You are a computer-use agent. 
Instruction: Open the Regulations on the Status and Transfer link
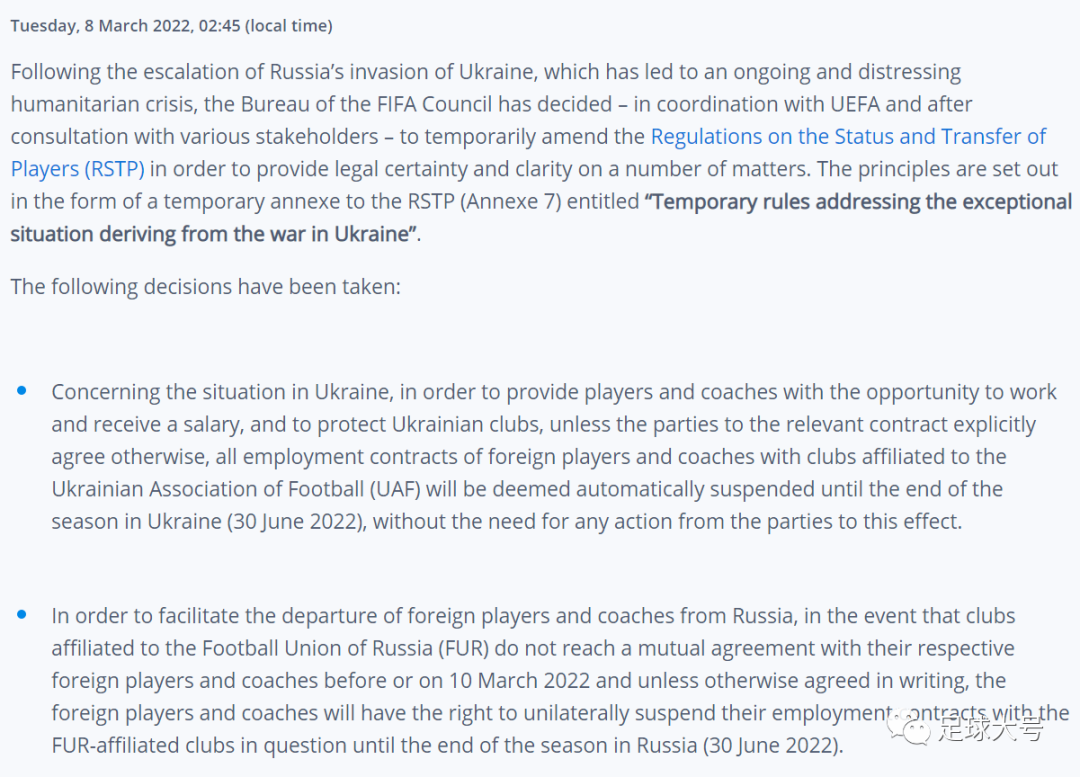848,136
